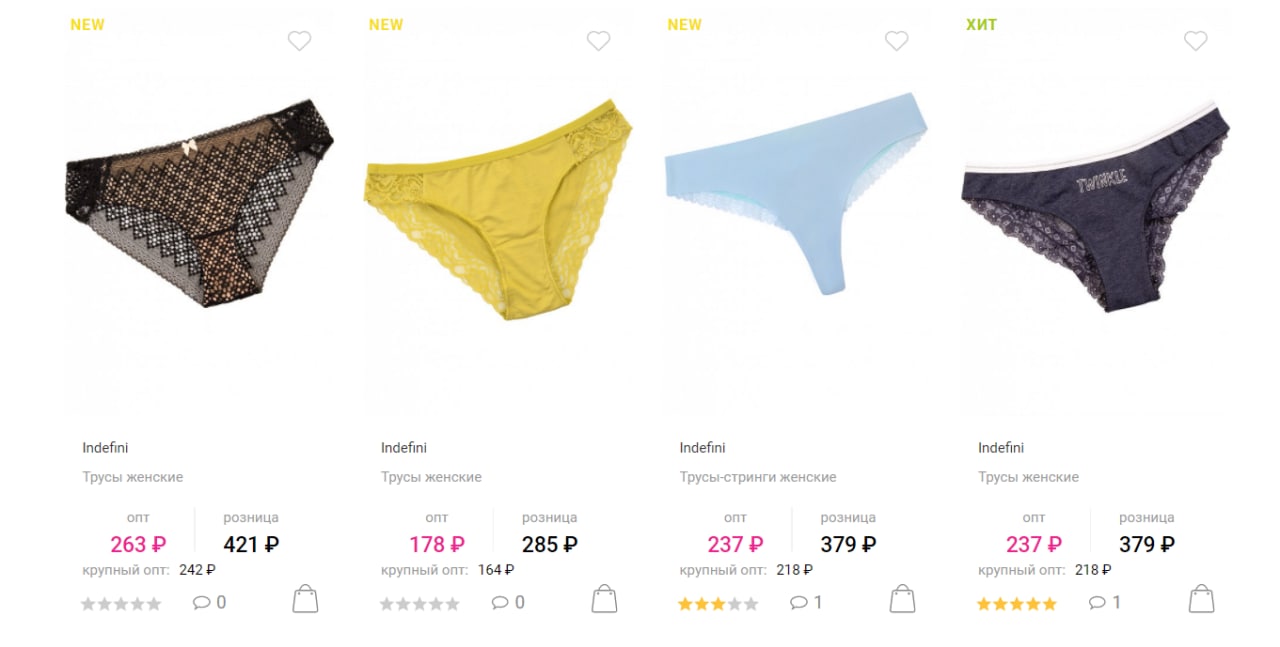Click Indefini brand above 263 ₽ product

tap(105, 448)
